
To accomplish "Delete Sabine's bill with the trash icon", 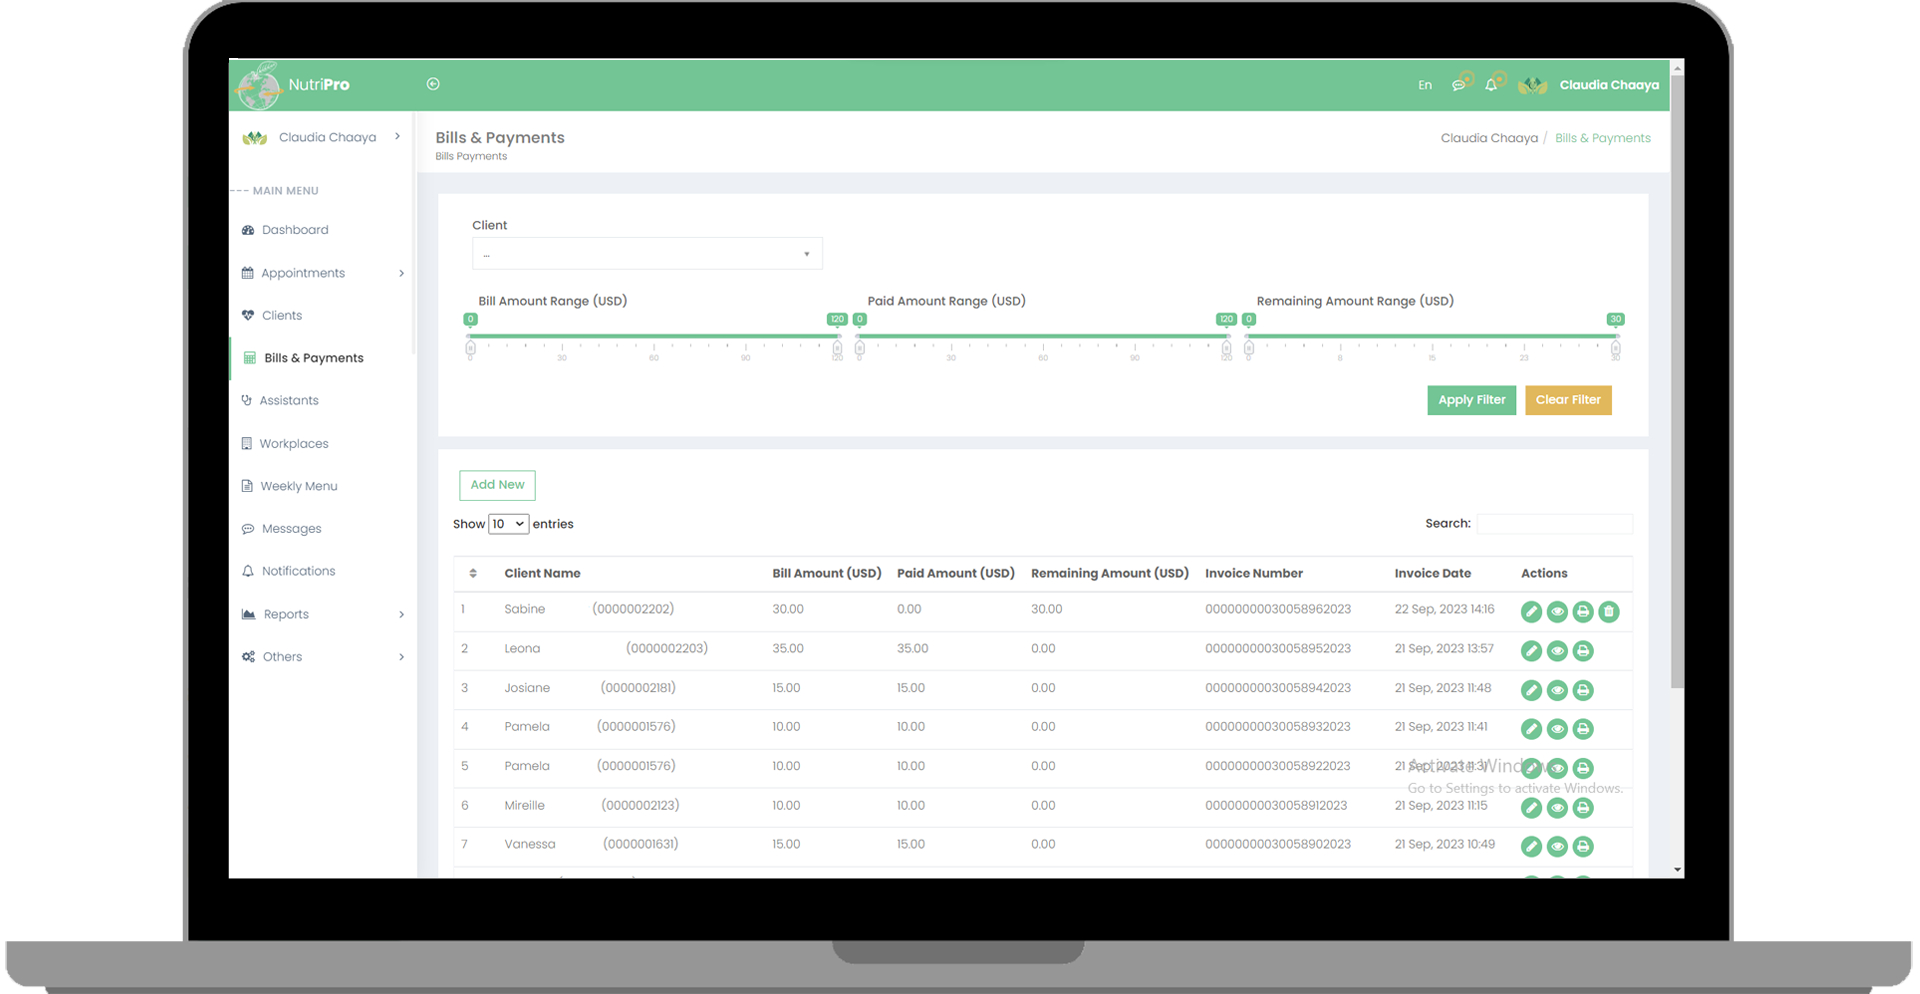I will 1608,612.
